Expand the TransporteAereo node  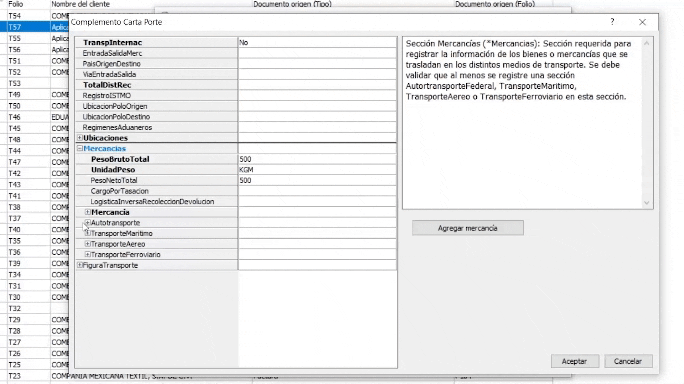coord(88,244)
